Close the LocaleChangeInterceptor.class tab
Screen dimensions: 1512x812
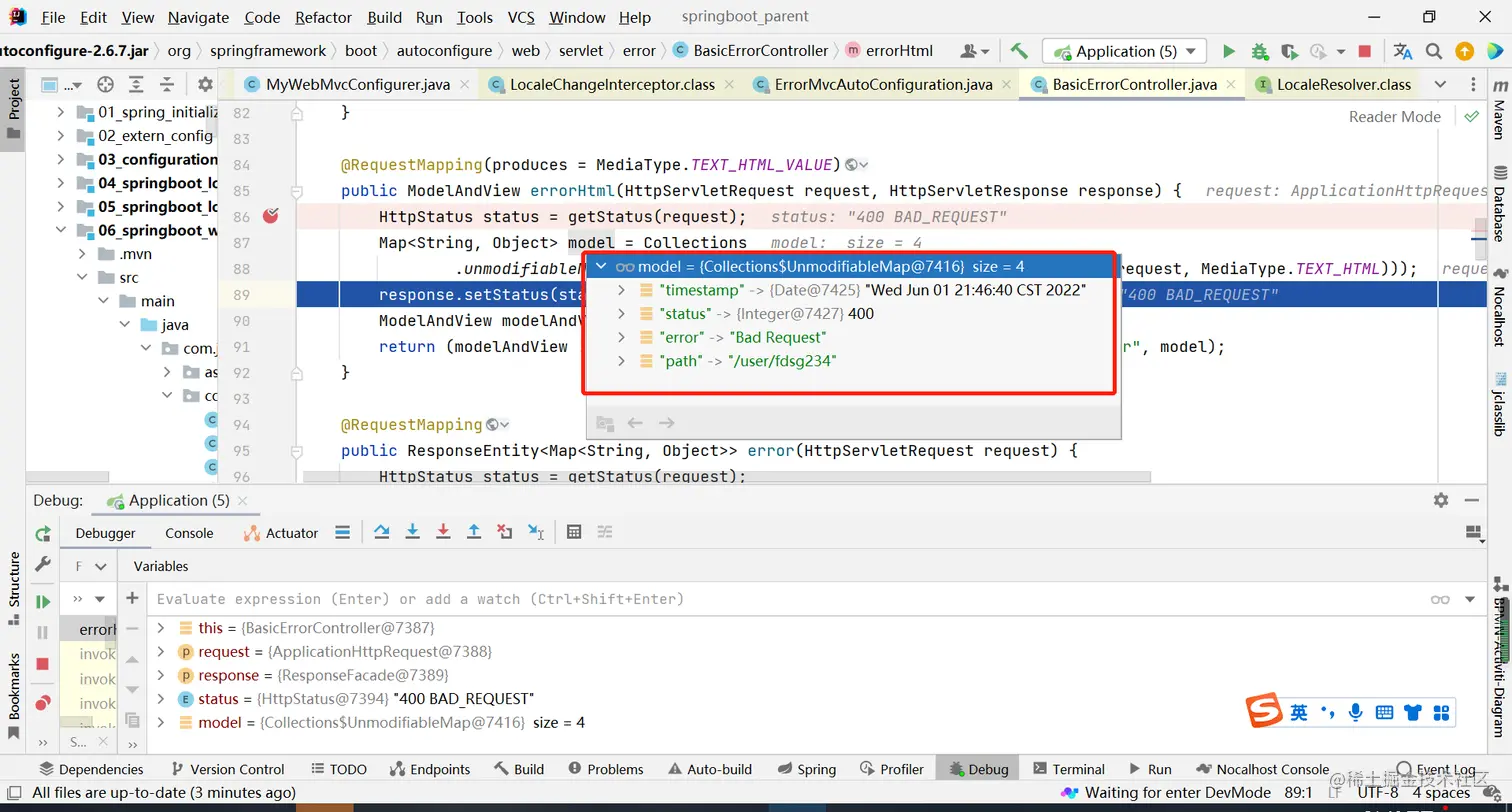[x=731, y=85]
